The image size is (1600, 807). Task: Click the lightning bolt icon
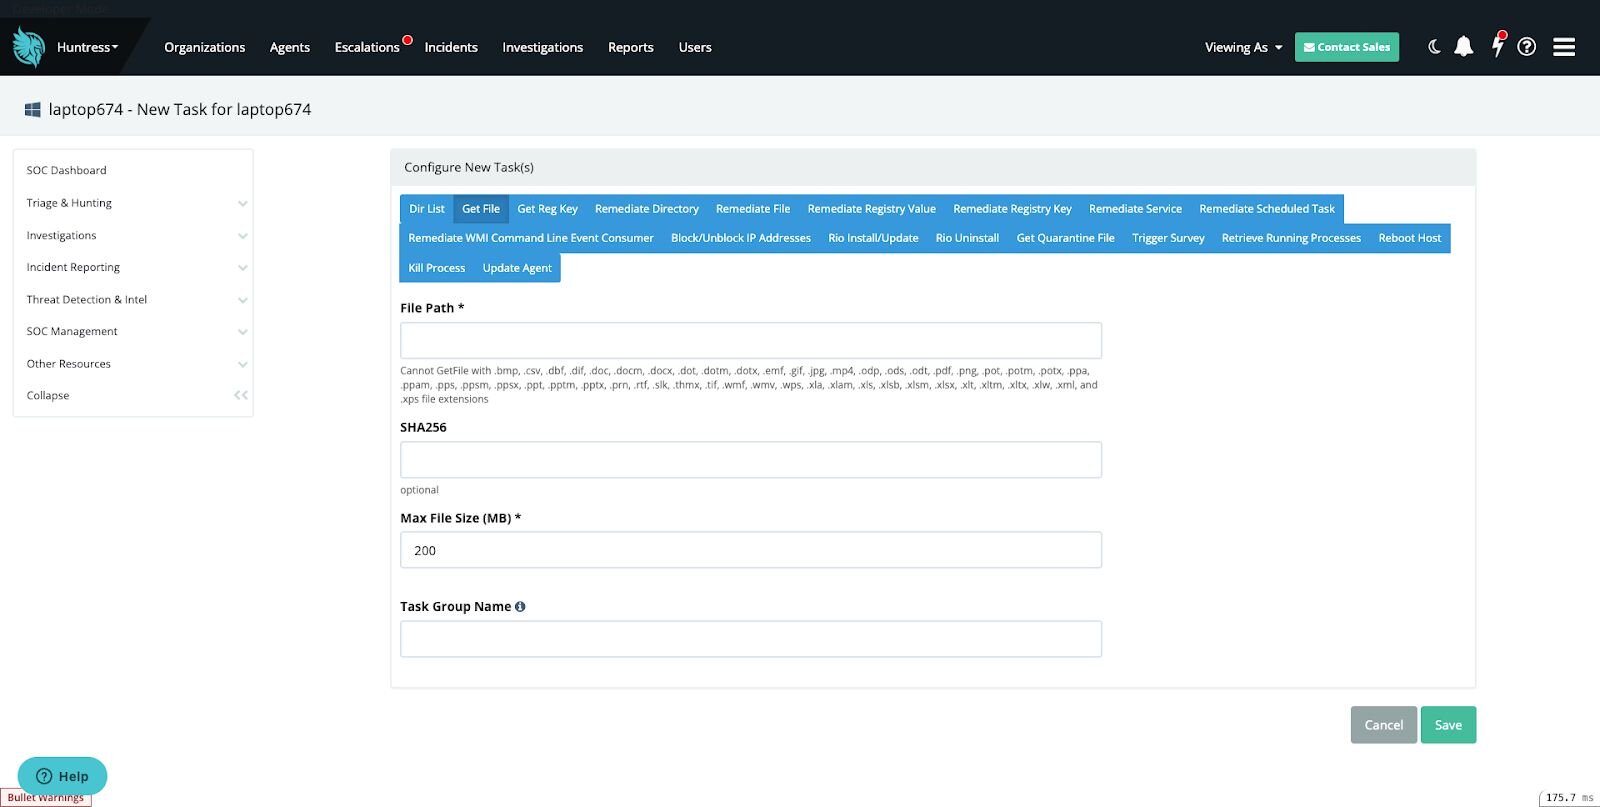(1497, 46)
